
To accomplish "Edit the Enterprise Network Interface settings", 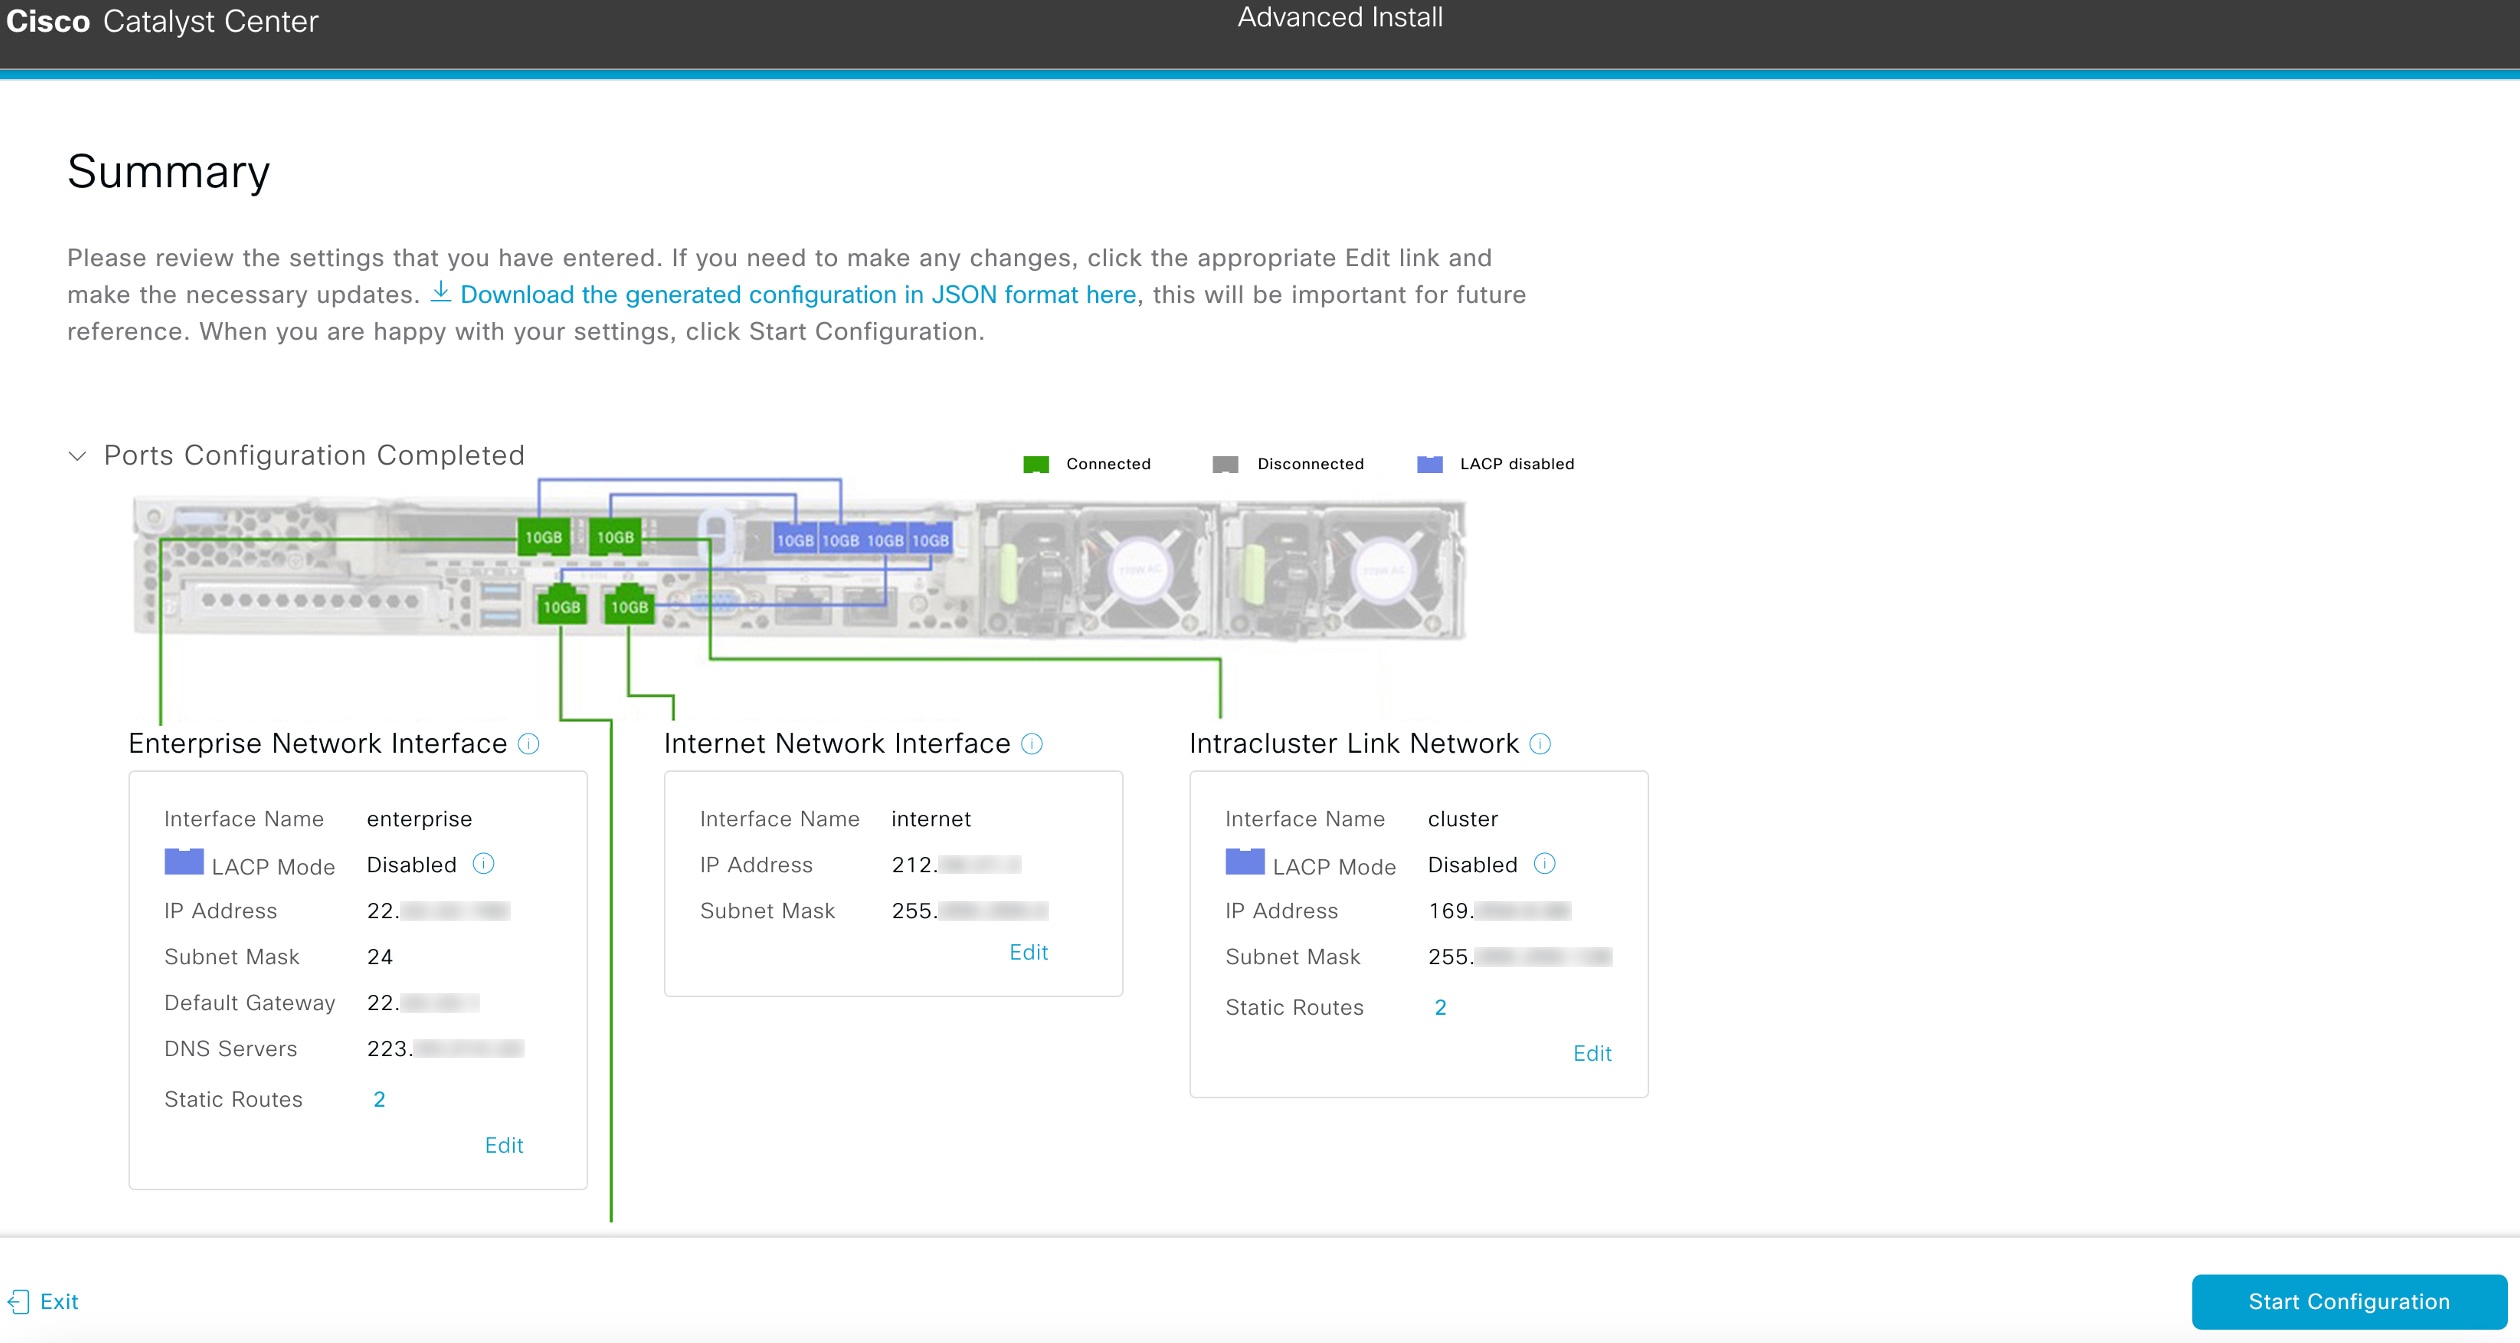I will tap(503, 1145).
